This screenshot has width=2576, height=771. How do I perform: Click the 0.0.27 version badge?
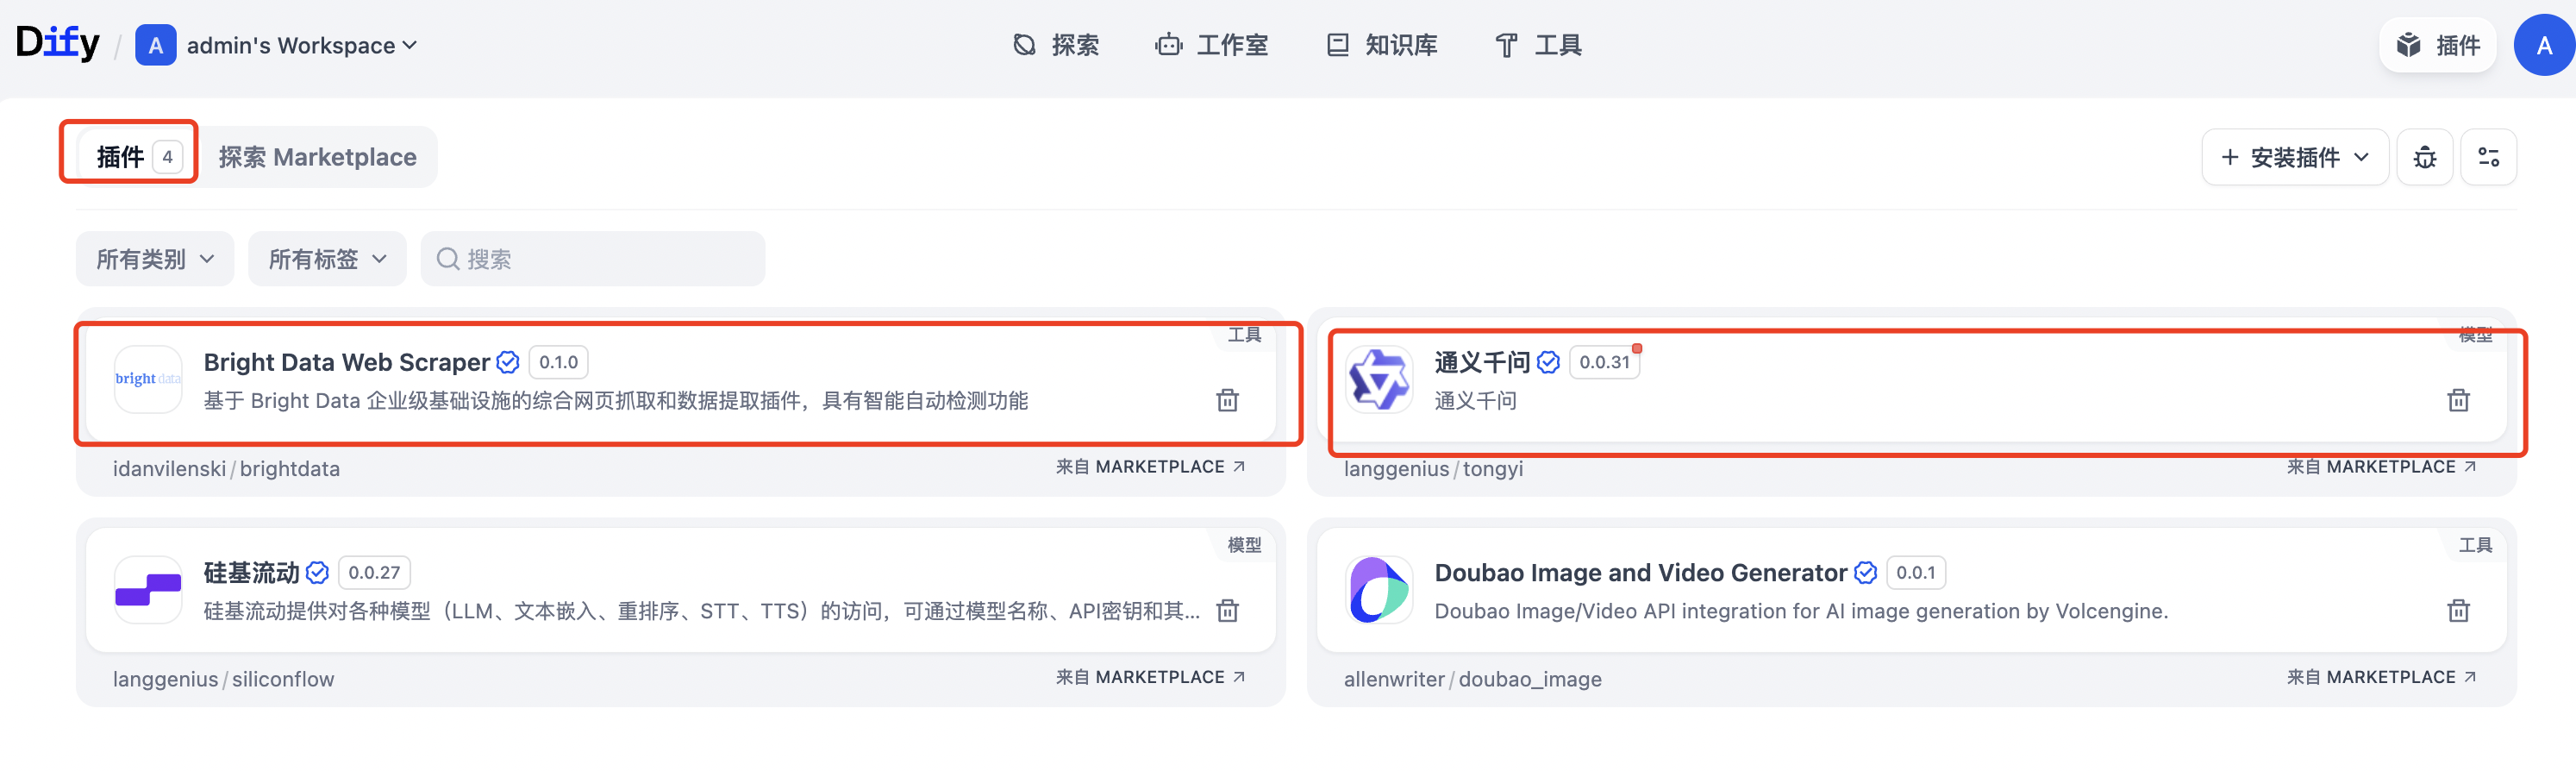point(374,572)
